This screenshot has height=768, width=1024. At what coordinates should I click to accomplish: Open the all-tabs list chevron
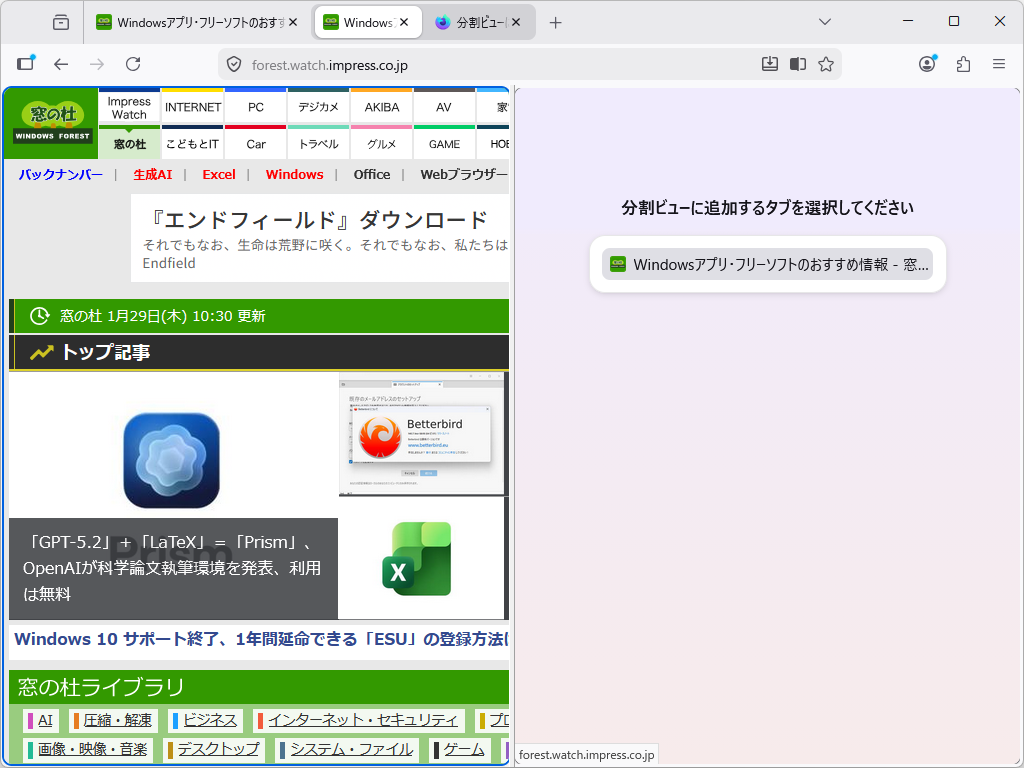coord(823,21)
